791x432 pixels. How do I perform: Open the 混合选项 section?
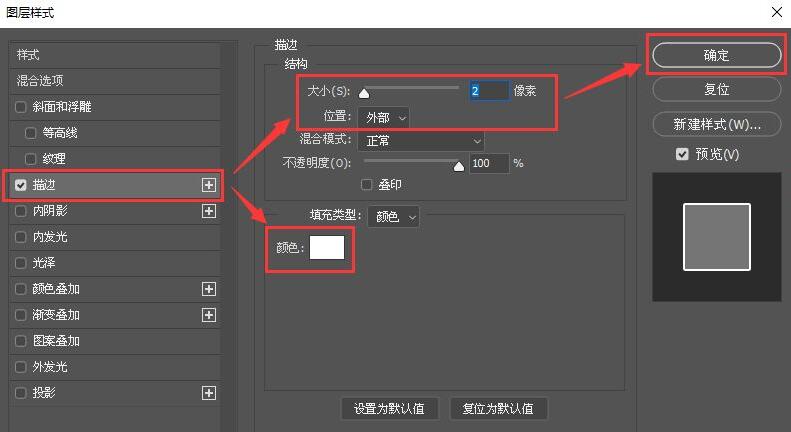pos(115,81)
